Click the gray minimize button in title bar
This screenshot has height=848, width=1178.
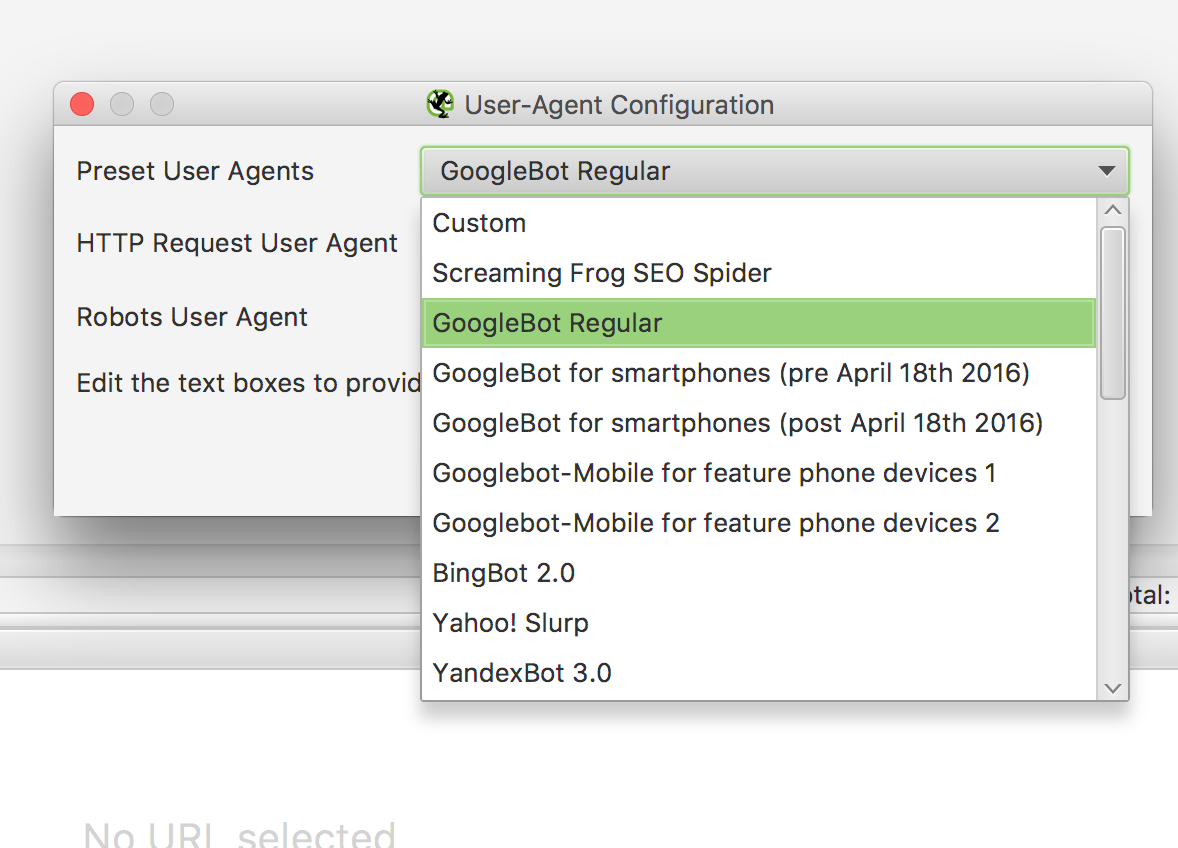point(122,104)
